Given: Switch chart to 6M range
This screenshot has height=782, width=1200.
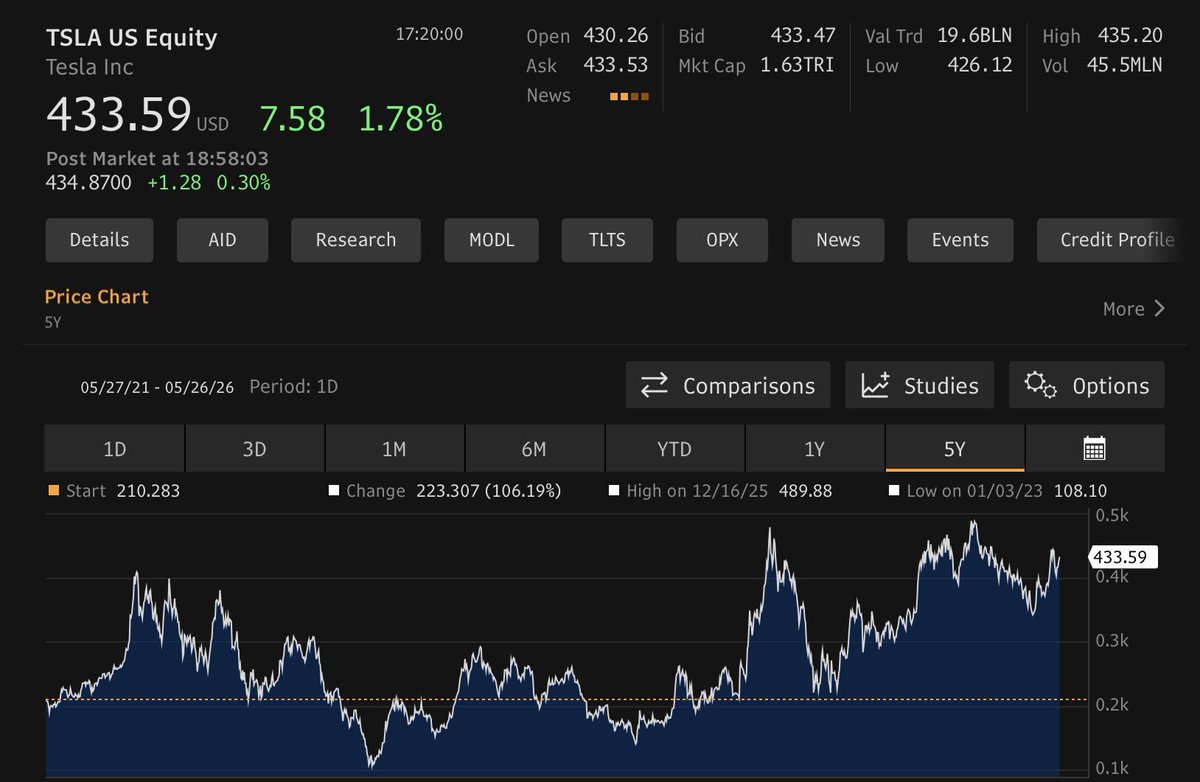Looking at the screenshot, I should (x=534, y=448).
